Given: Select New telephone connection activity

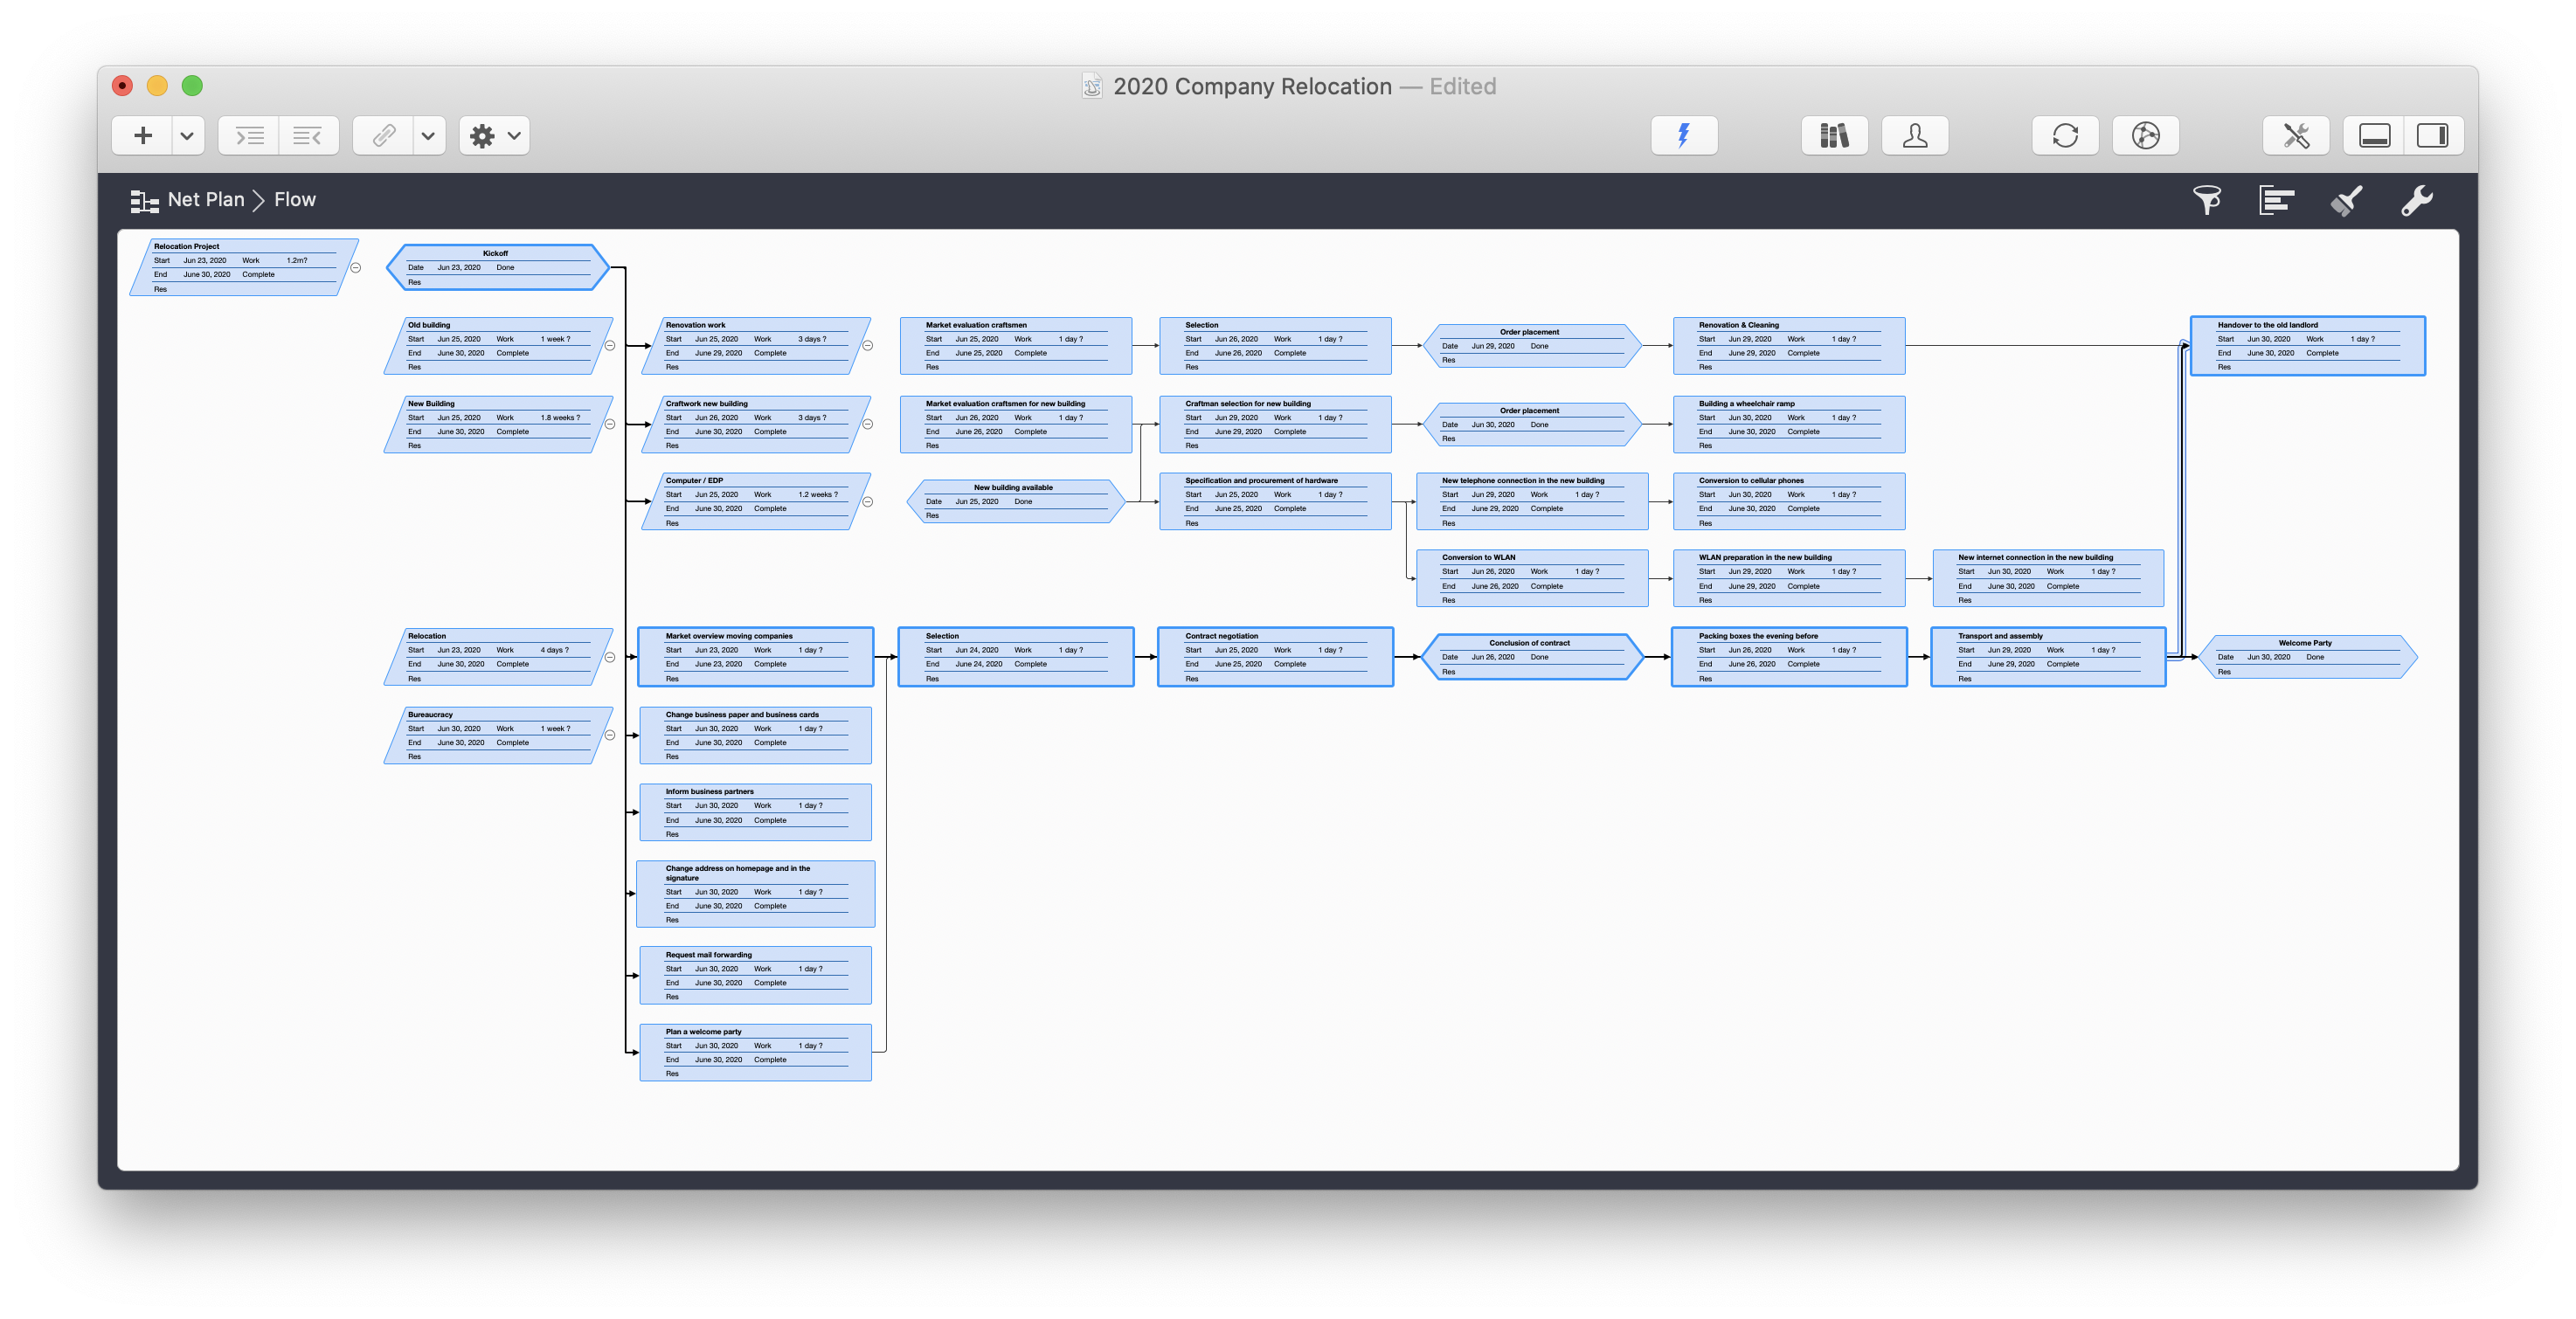Looking at the screenshot, I should pyautogui.click(x=1532, y=501).
